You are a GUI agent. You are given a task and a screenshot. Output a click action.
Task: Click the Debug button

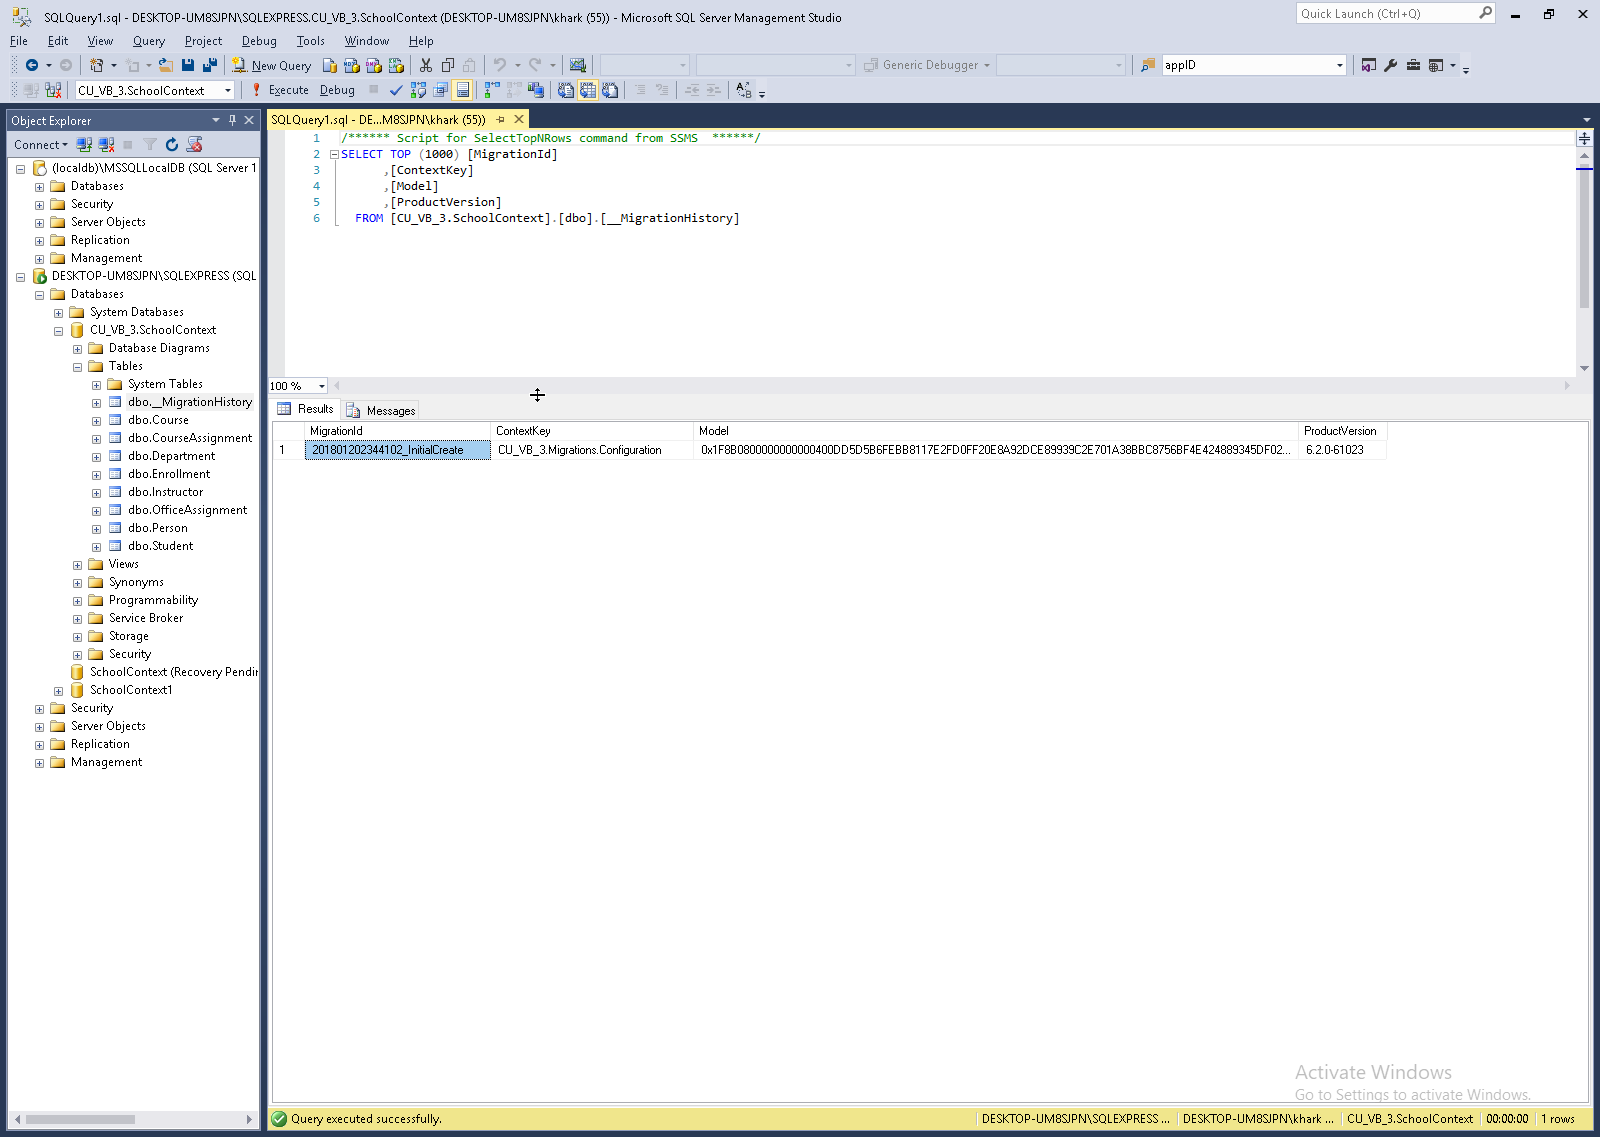tap(337, 90)
